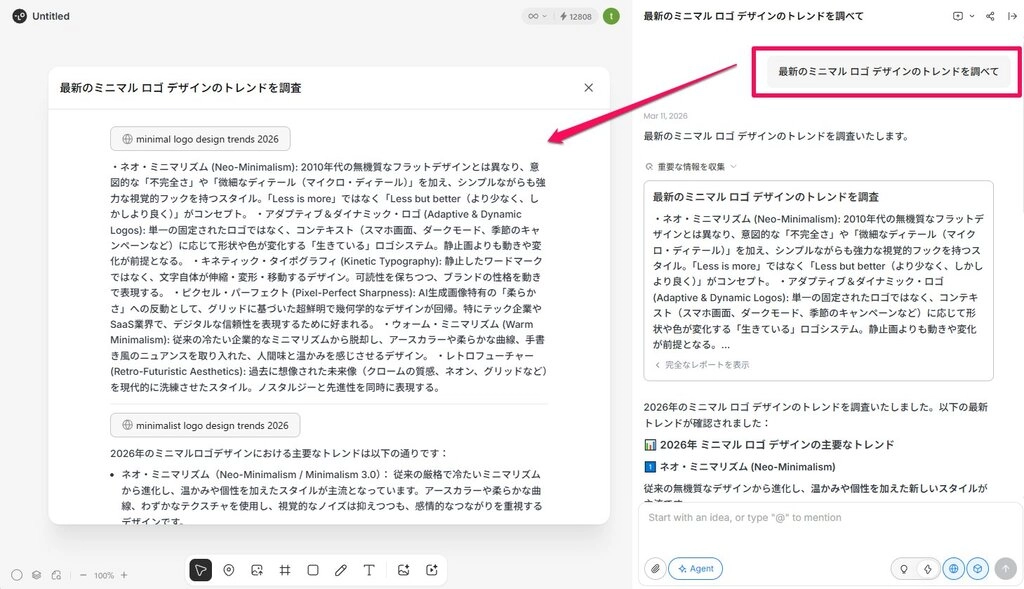Toggle the lightbulb thinking mode

tap(904, 569)
